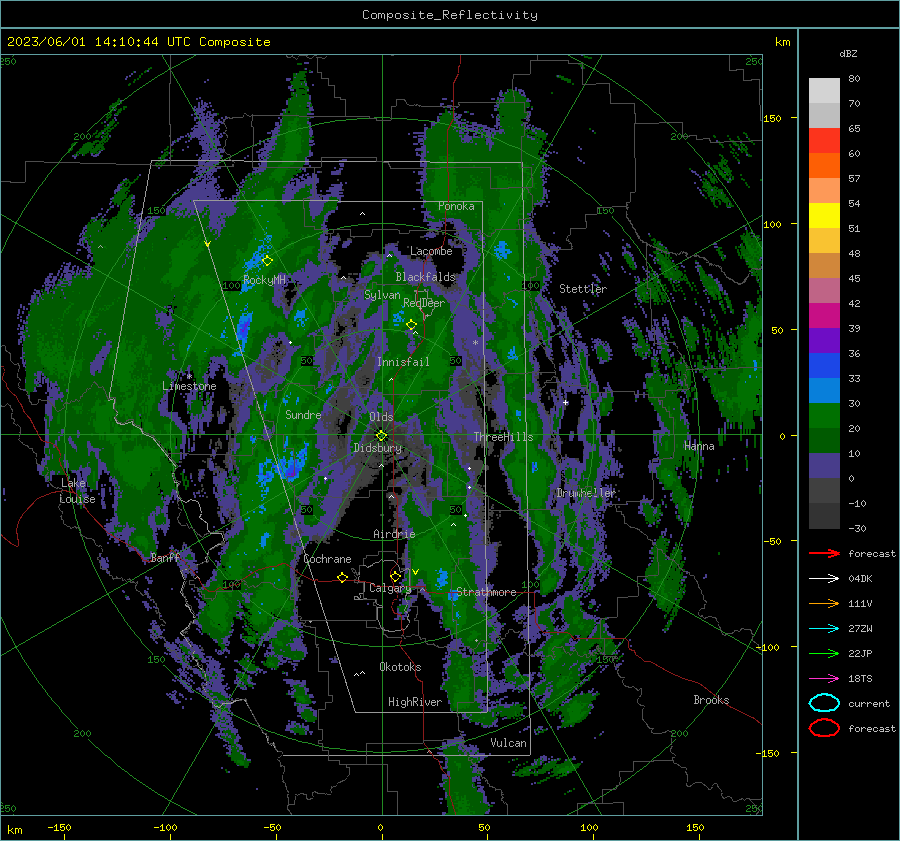This screenshot has height=841, width=900.
Task: Click the red 60–65 dBZ color swatch
Action: [824, 140]
